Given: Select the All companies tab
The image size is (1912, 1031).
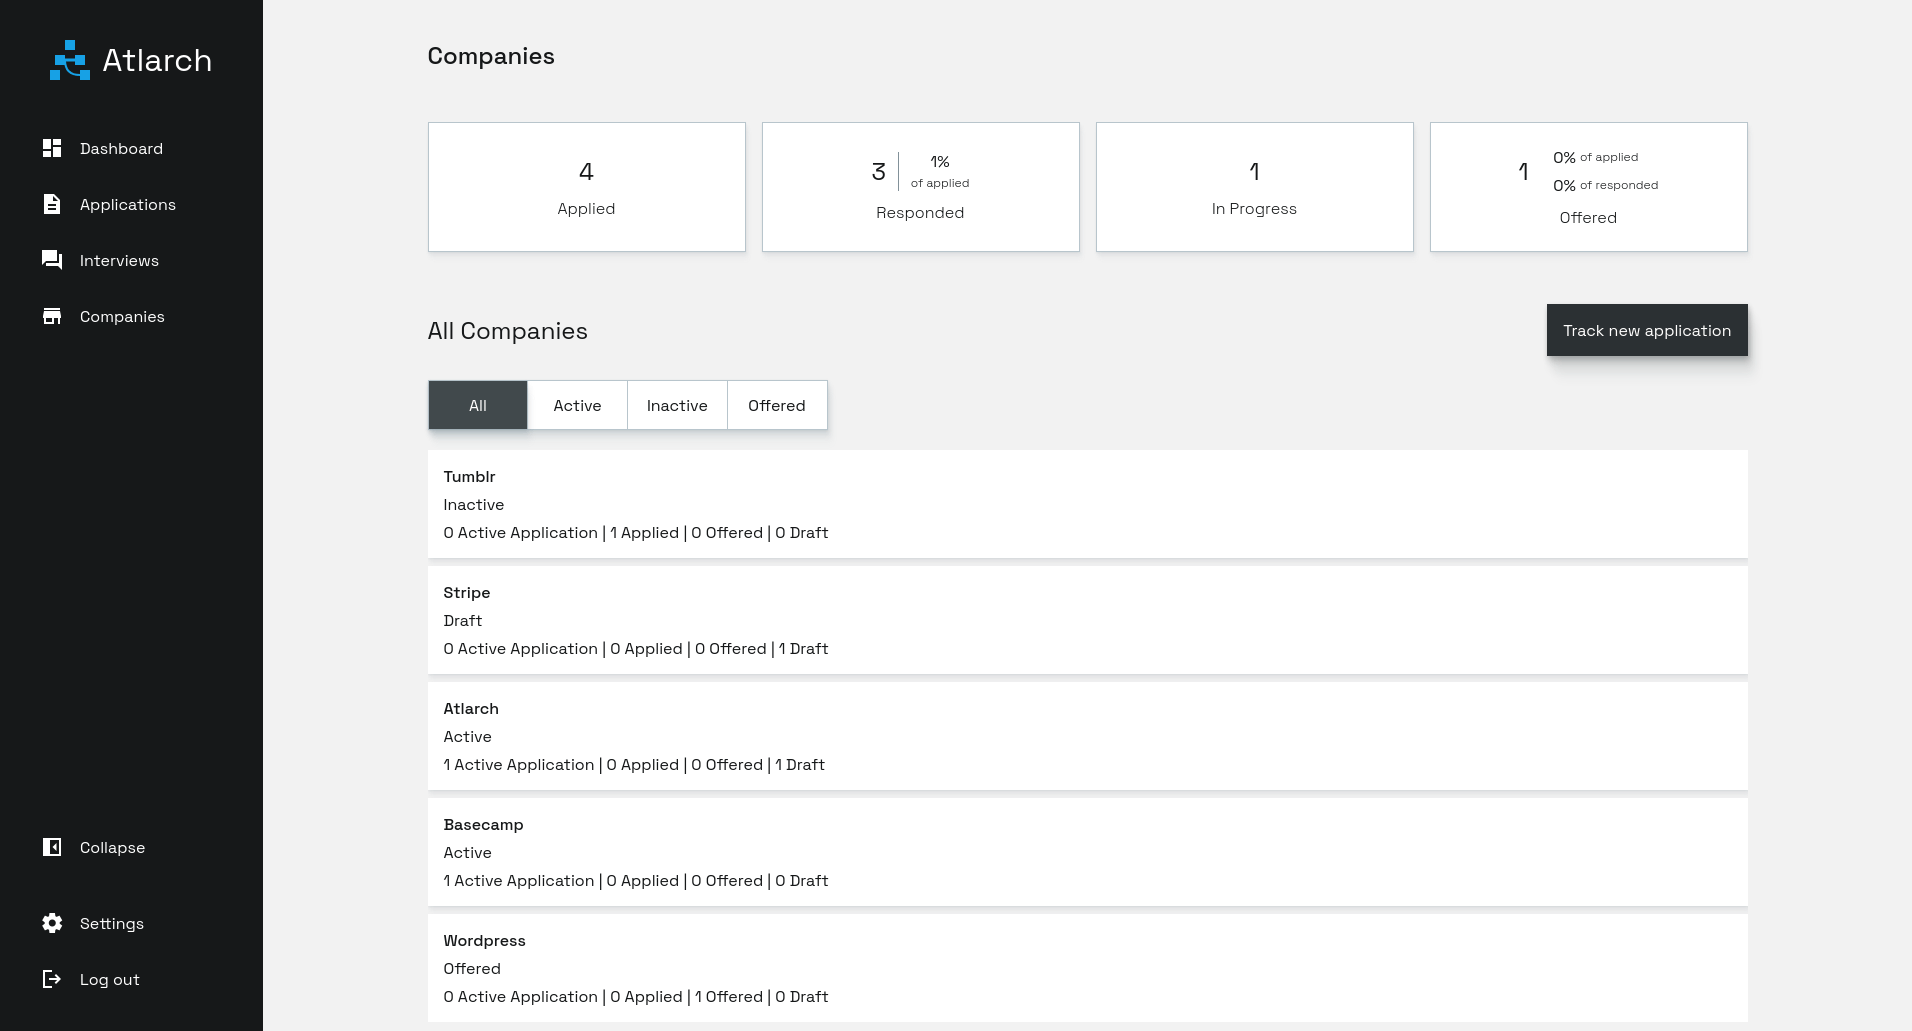Looking at the screenshot, I should click(477, 405).
